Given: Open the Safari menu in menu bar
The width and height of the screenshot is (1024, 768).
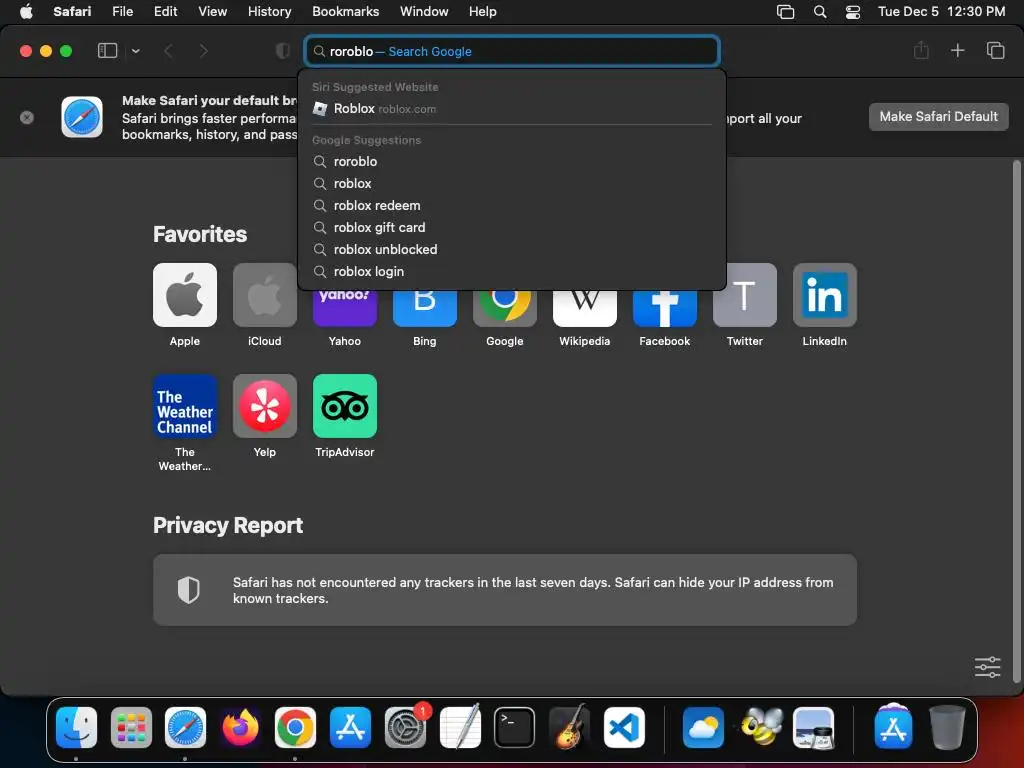Looking at the screenshot, I should coord(72,11).
